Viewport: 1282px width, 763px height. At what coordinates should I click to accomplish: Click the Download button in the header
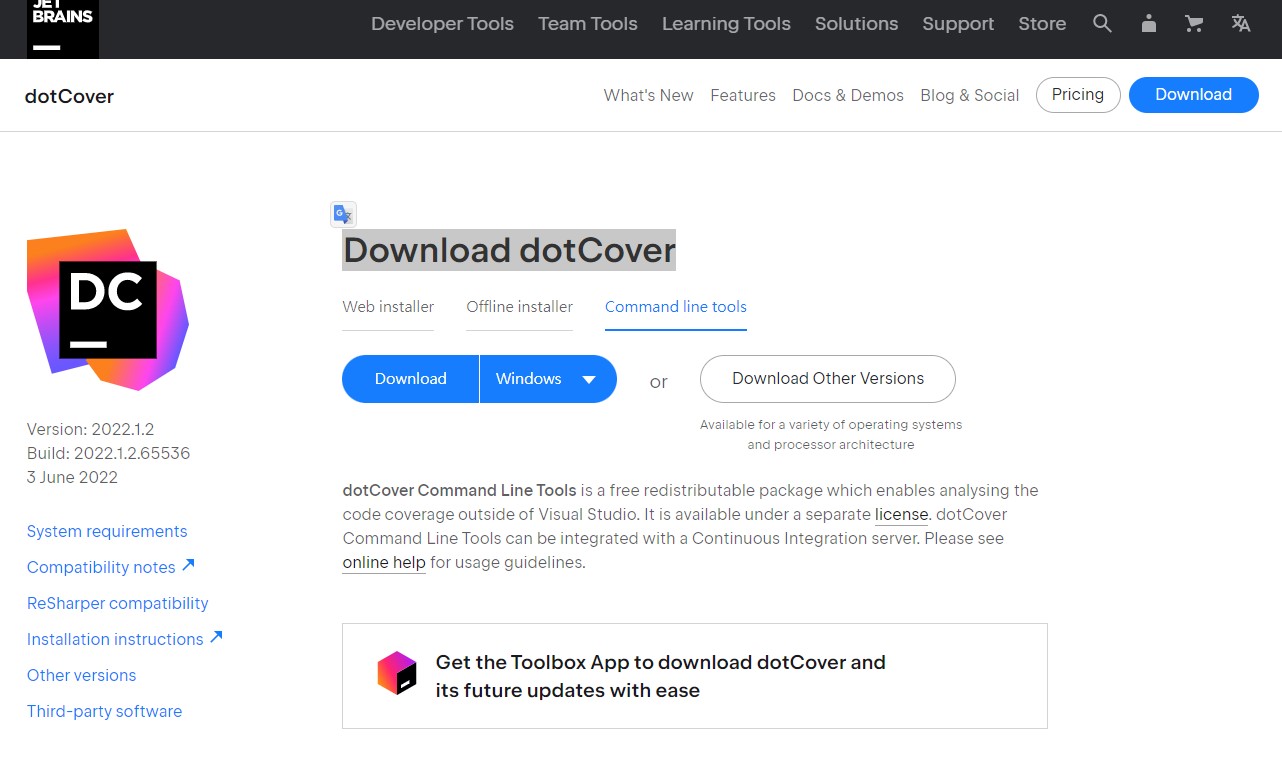pos(1194,95)
